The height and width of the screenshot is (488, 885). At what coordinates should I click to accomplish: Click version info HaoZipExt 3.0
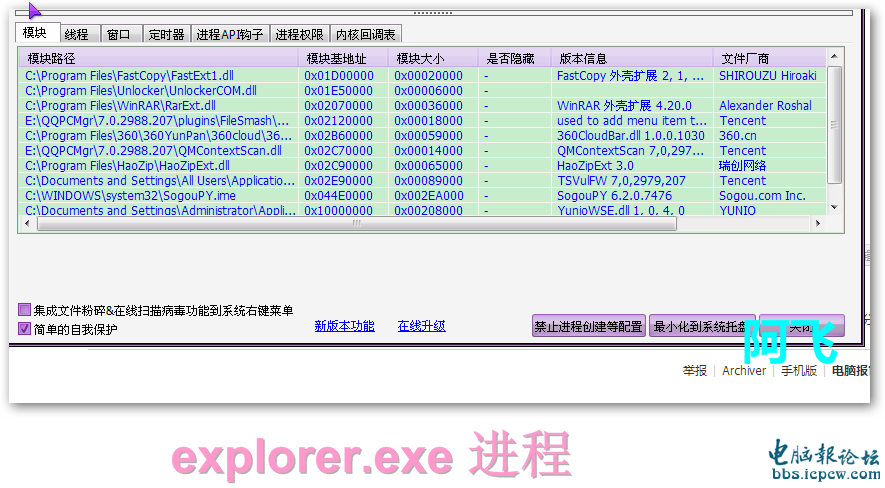[x=595, y=166]
